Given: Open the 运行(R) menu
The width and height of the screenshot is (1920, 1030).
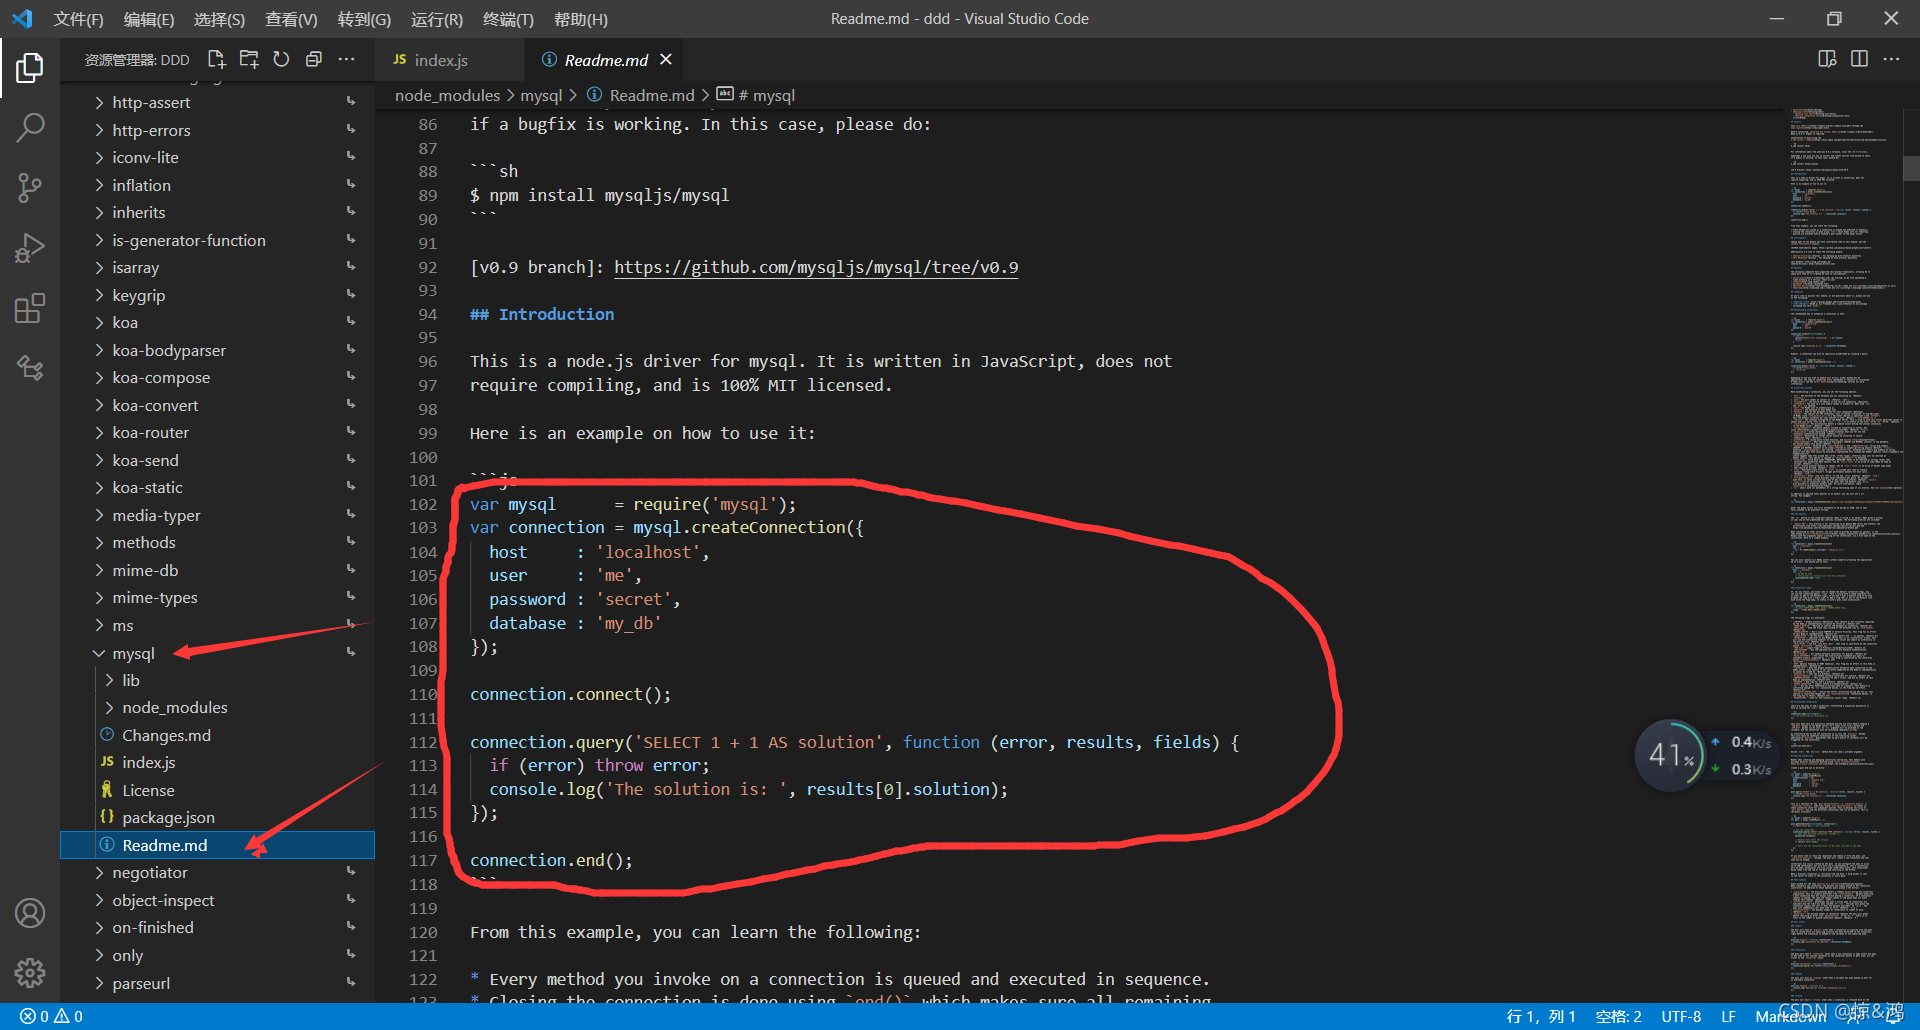Looking at the screenshot, I should tap(437, 19).
